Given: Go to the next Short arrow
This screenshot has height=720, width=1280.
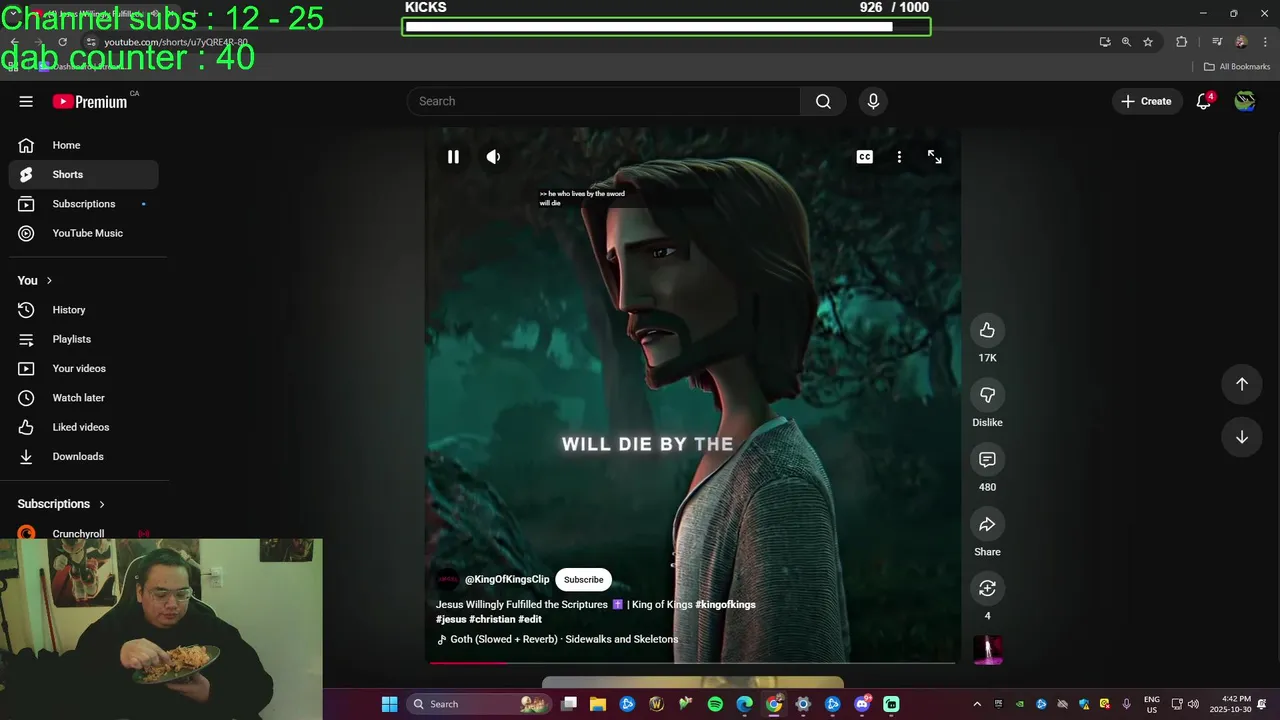Looking at the screenshot, I should (x=1241, y=437).
